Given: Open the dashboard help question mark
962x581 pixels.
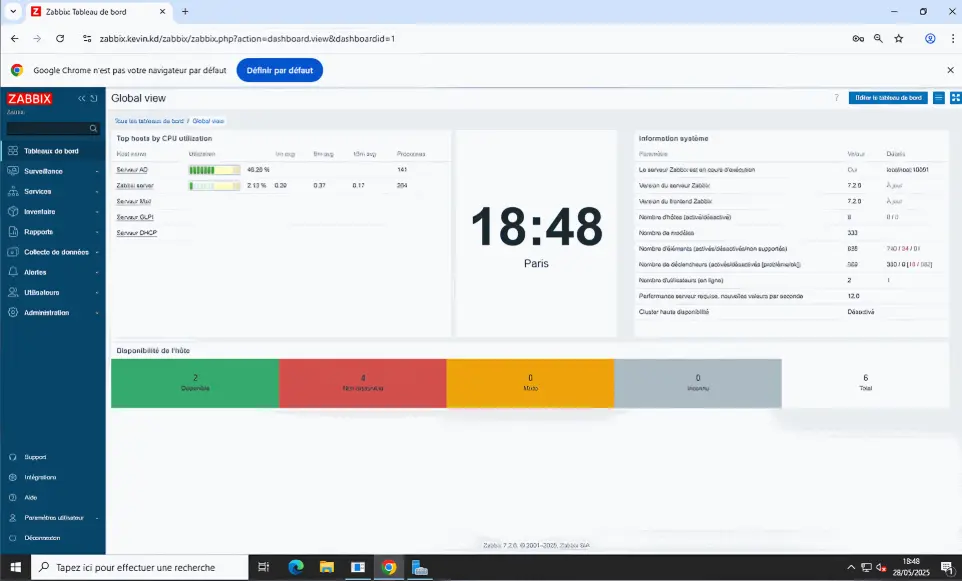Looking at the screenshot, I should [x=836, y=98].
